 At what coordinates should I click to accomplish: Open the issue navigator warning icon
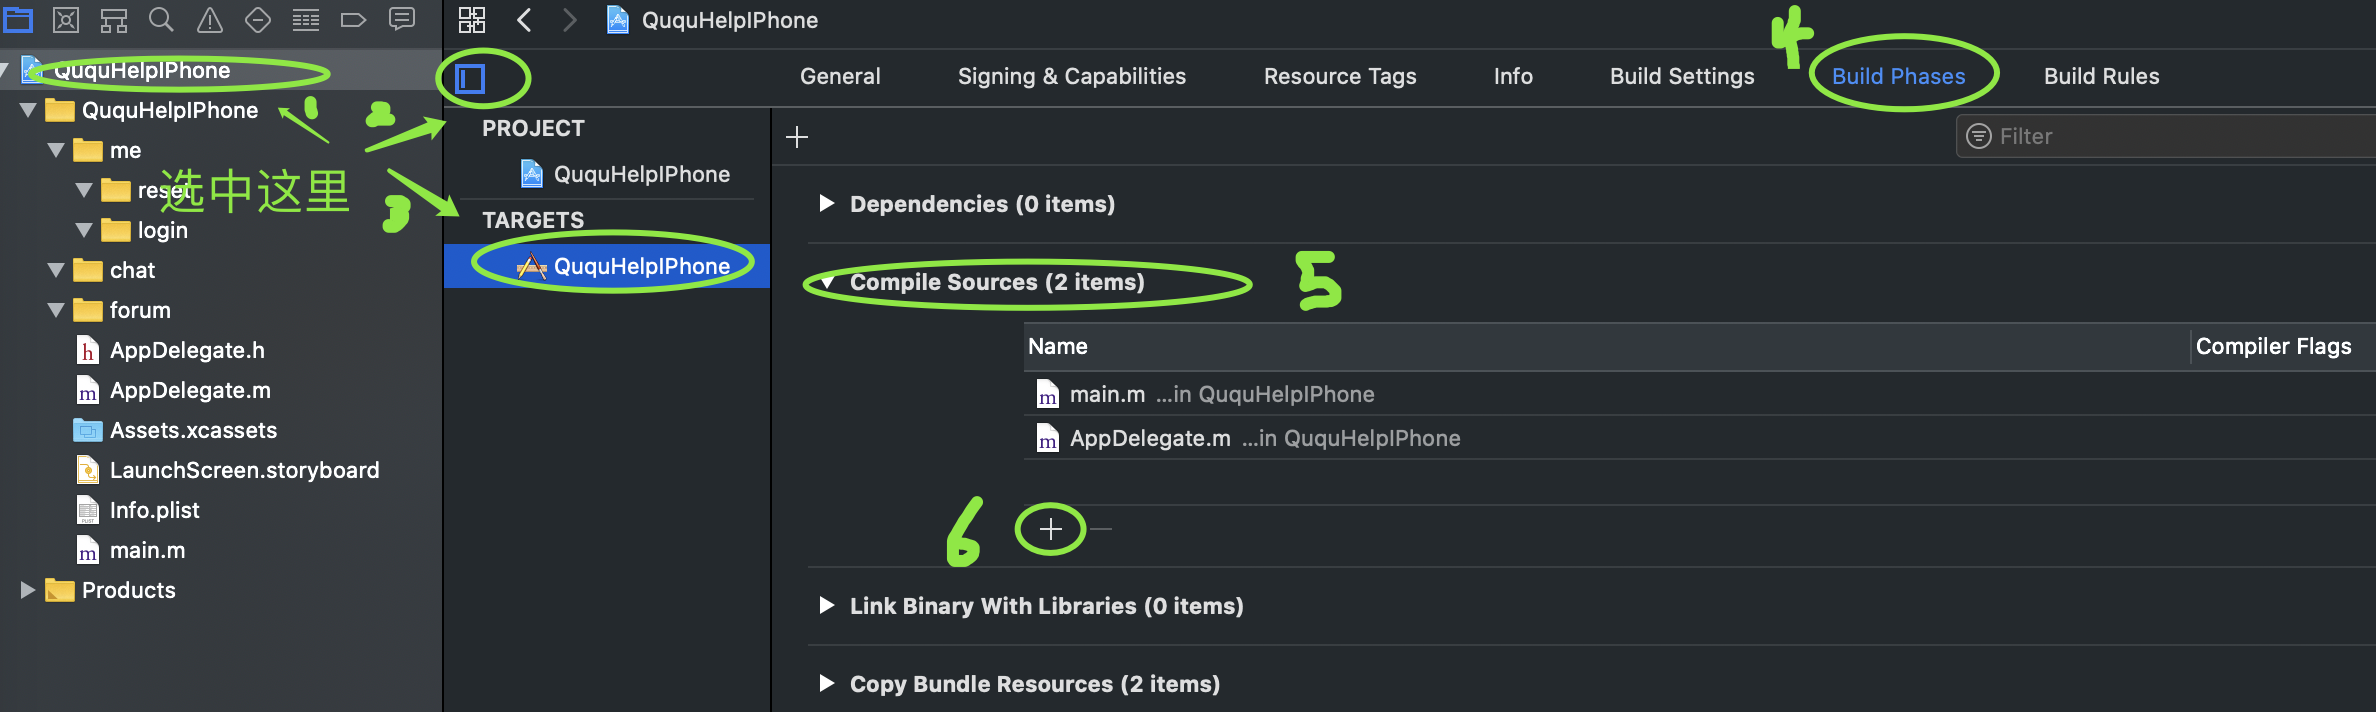click(209, 19)
